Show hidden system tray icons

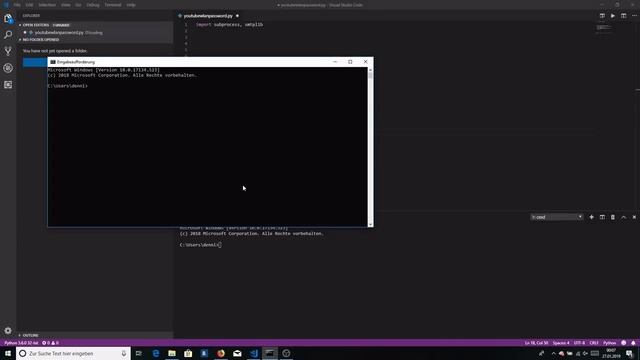(x=553, y=353)
